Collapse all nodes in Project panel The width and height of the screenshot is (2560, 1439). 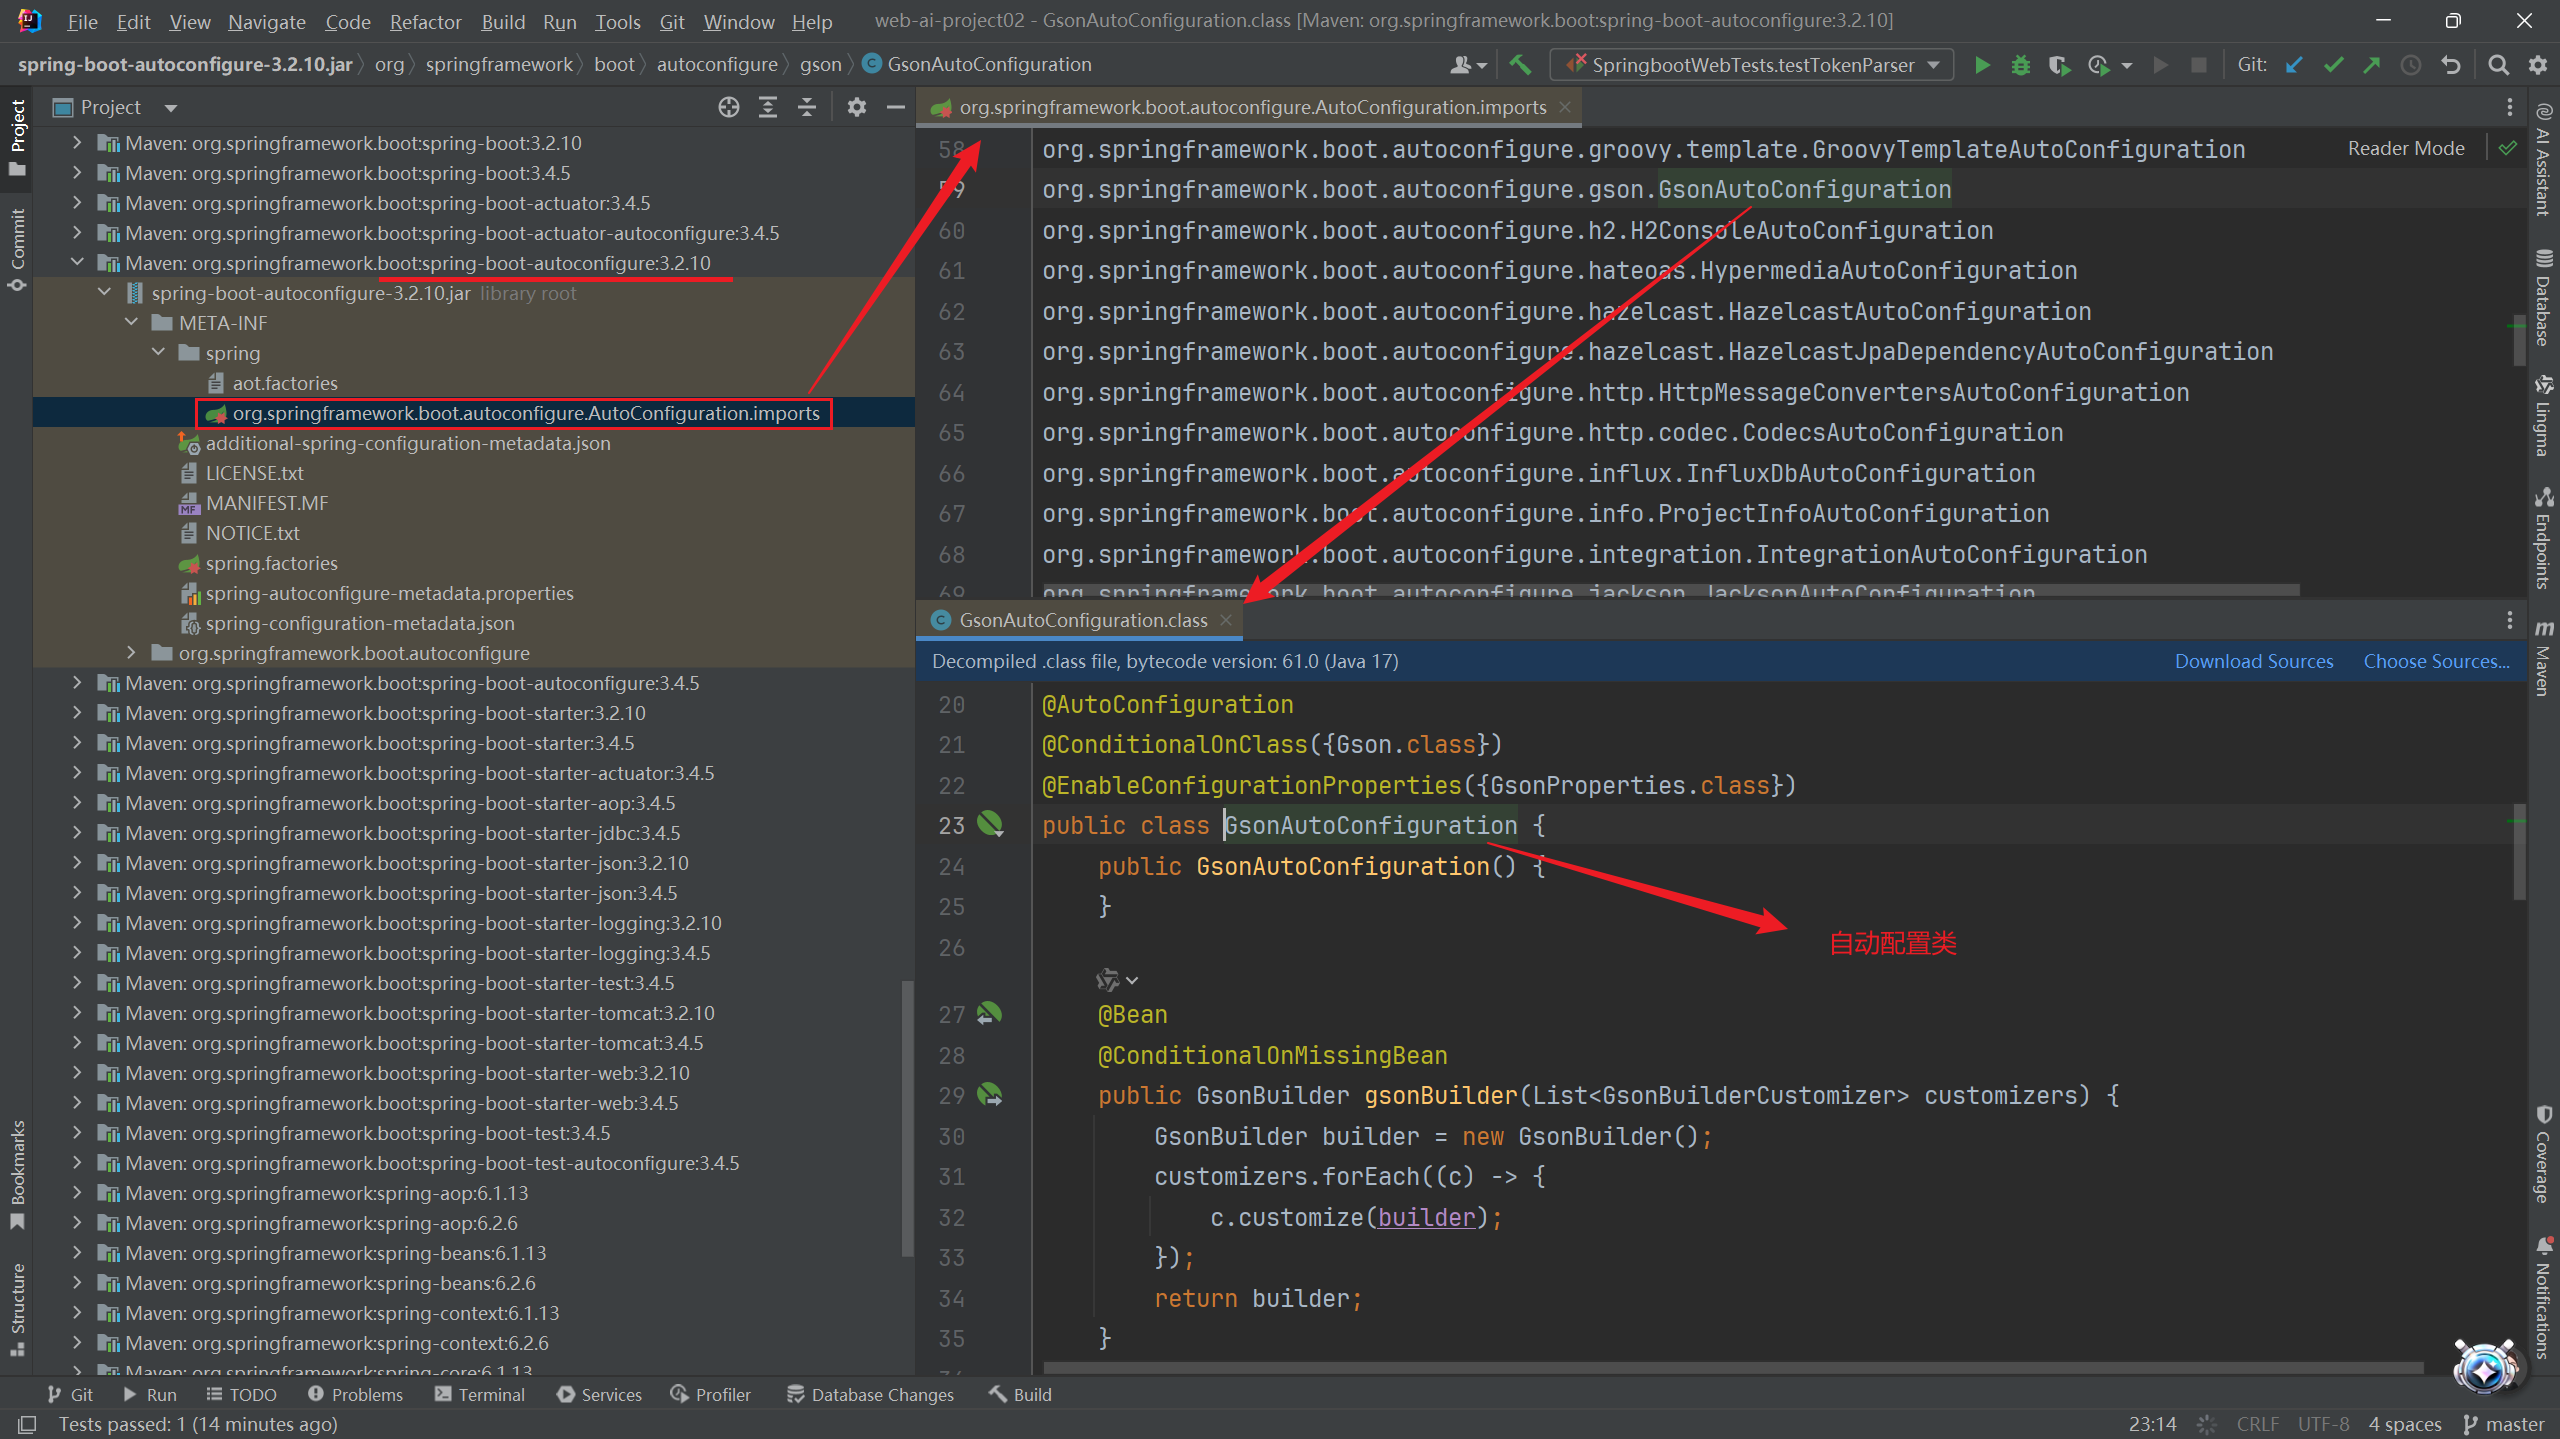[x=807, y=107]
